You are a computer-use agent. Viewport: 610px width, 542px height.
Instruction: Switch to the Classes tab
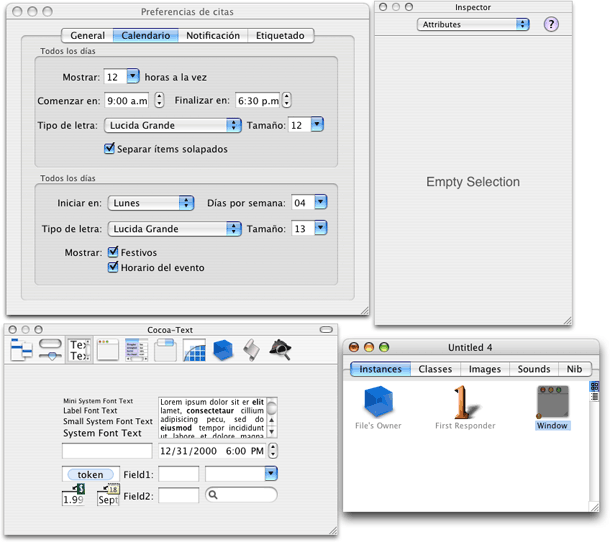click(435, 369)
